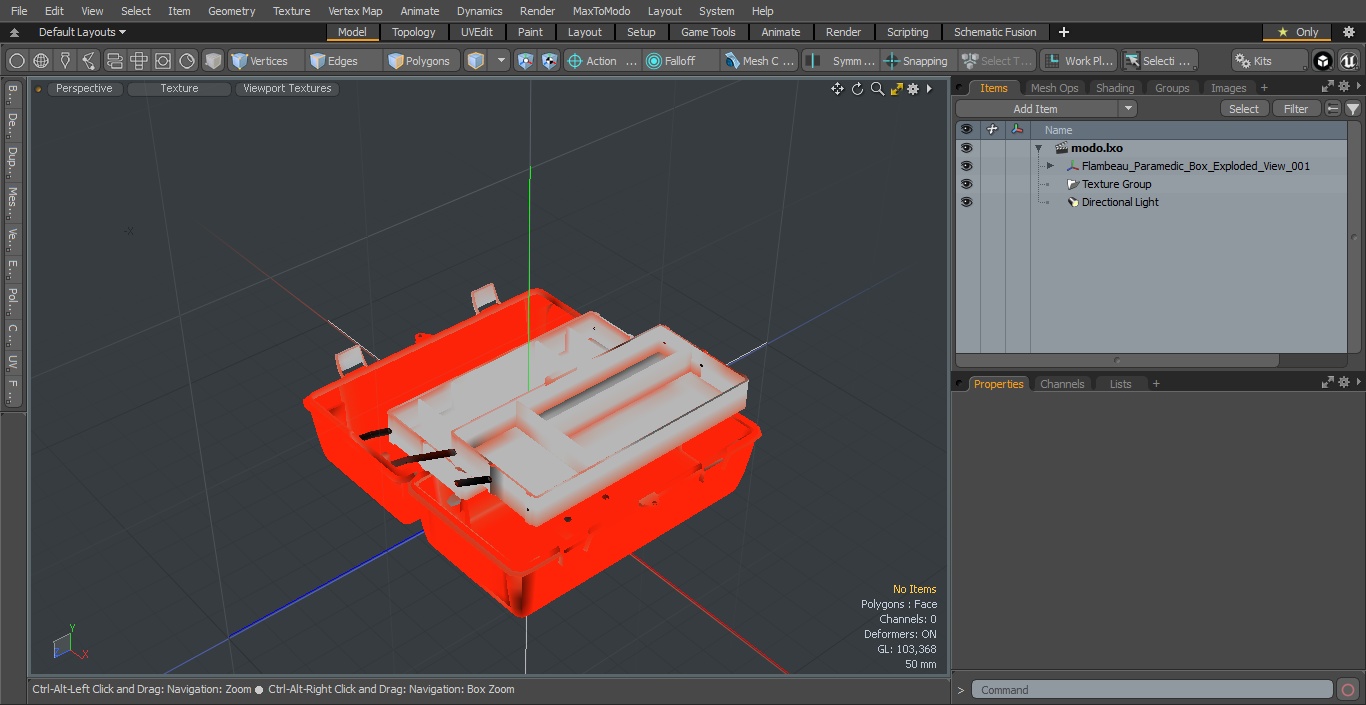This screenshot has width=1366, height=705.
Task: Switch to the Mesh Ops tab
Action: point(1054,88)
